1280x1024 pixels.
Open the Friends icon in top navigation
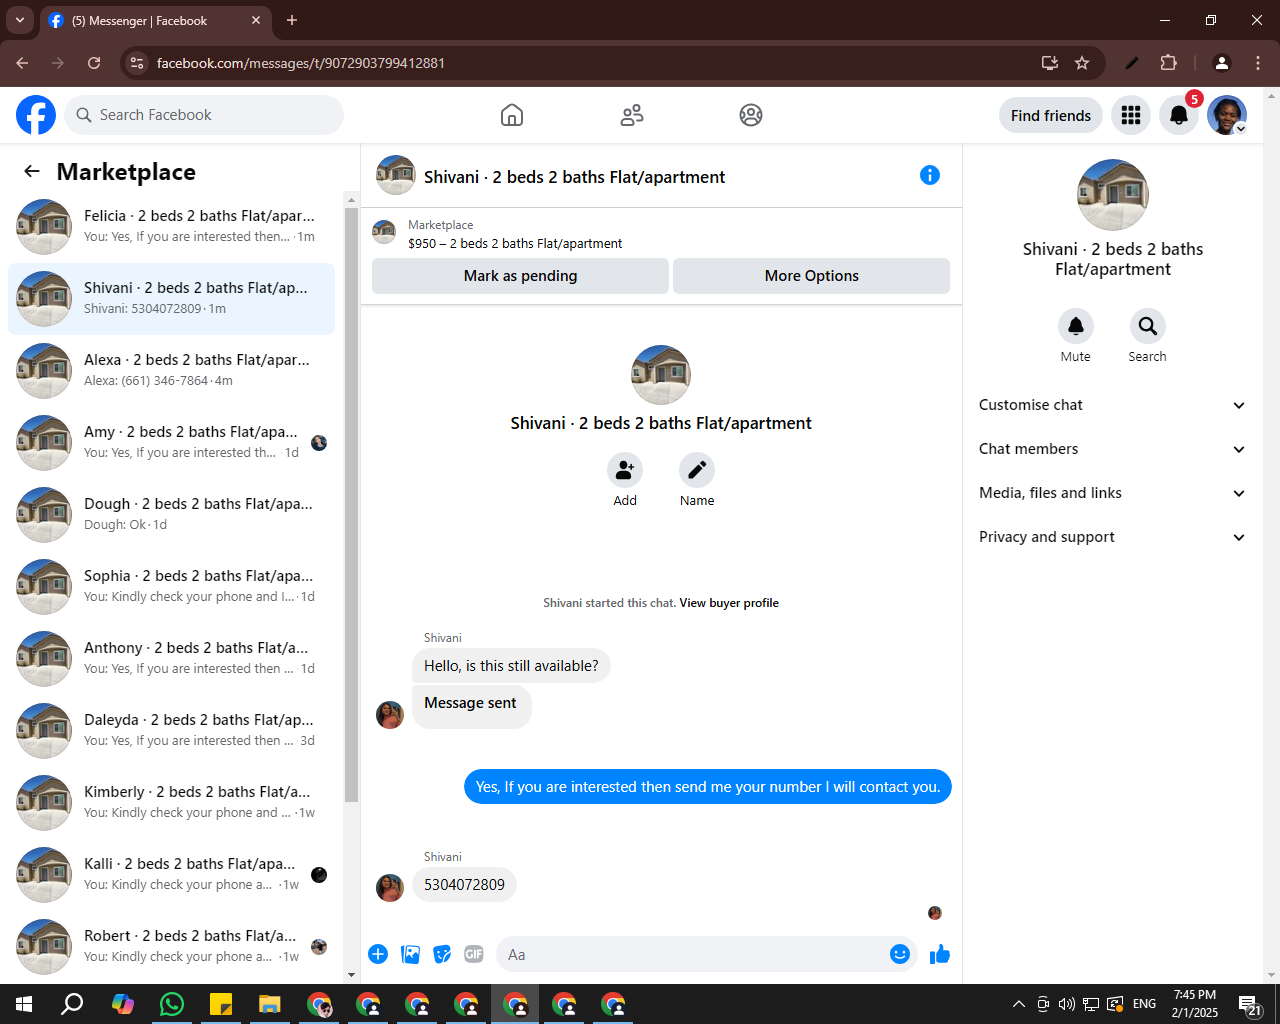click(632, 115)
